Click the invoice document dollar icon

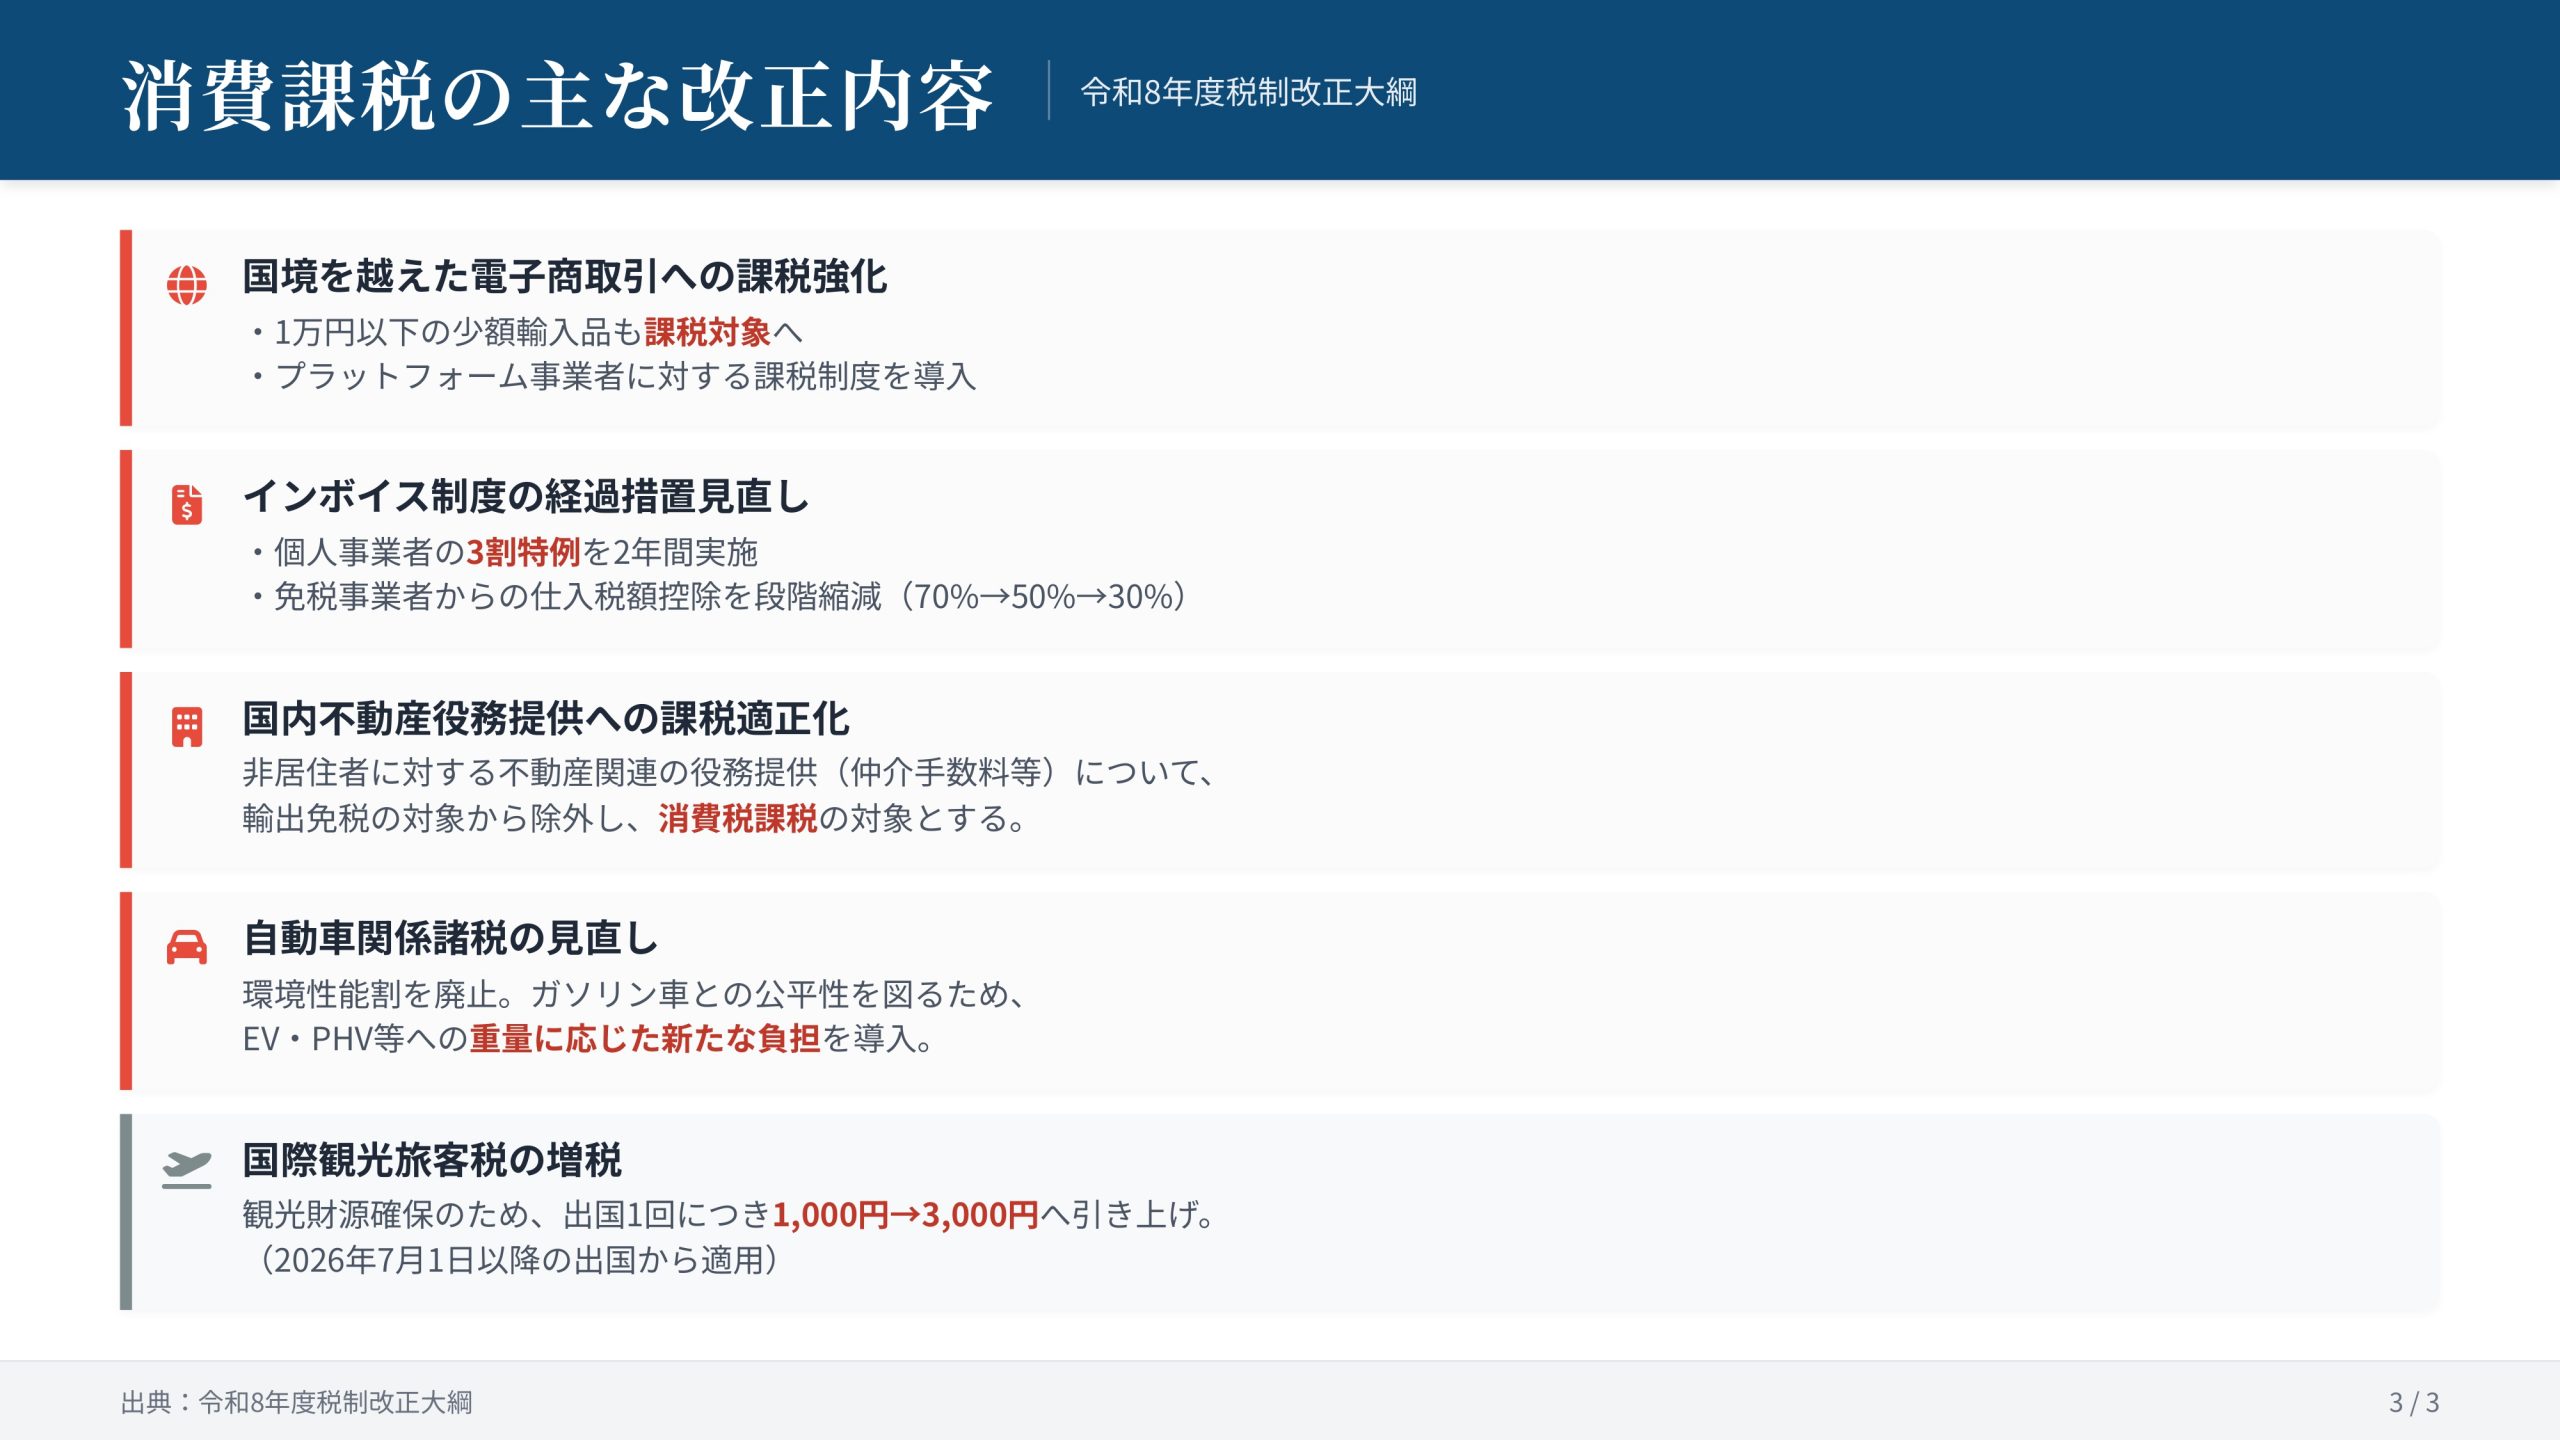click(187, 504)
